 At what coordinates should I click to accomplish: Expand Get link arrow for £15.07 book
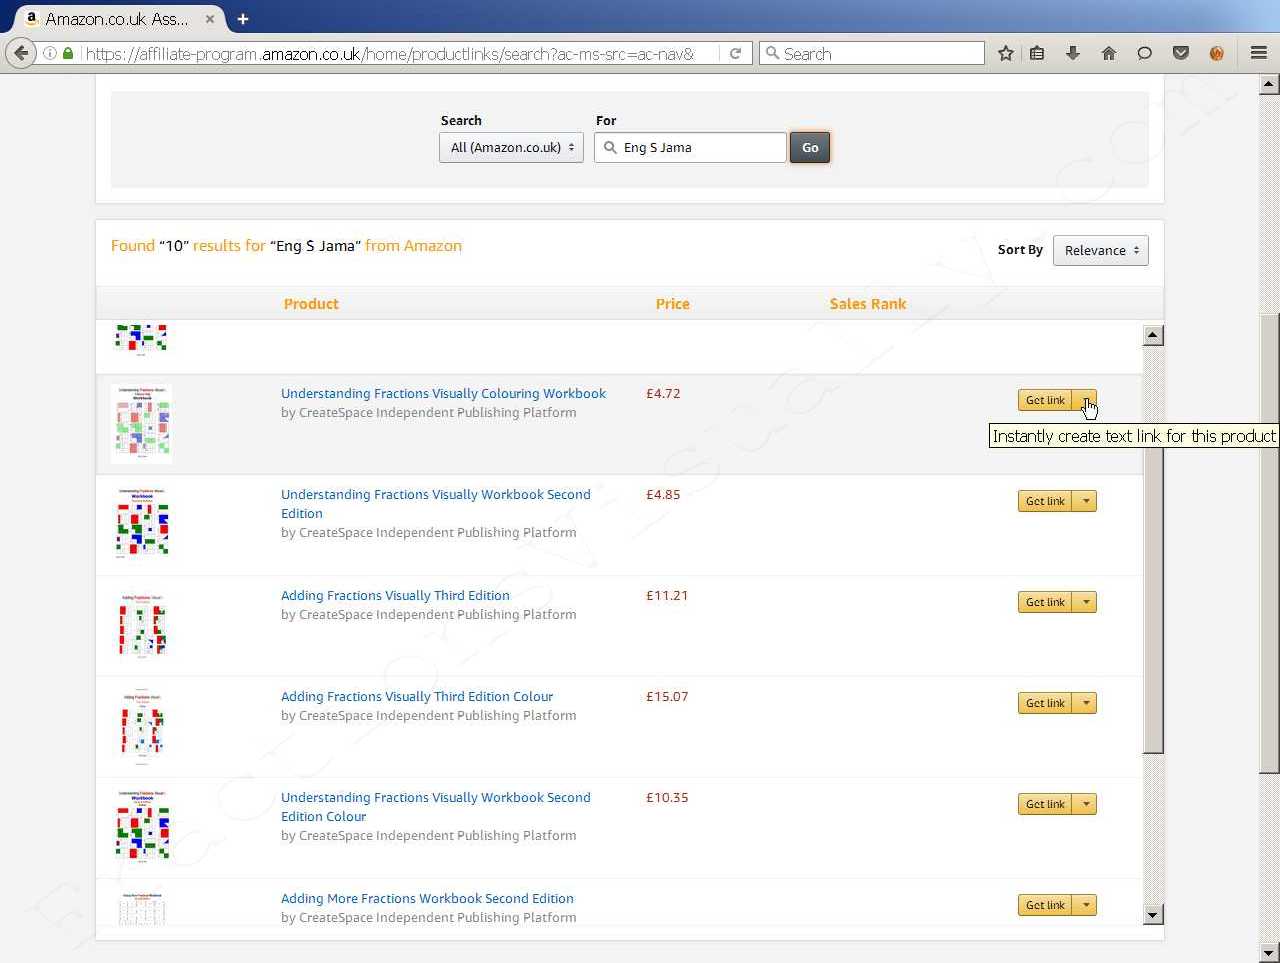click(x=1085, y=703)
